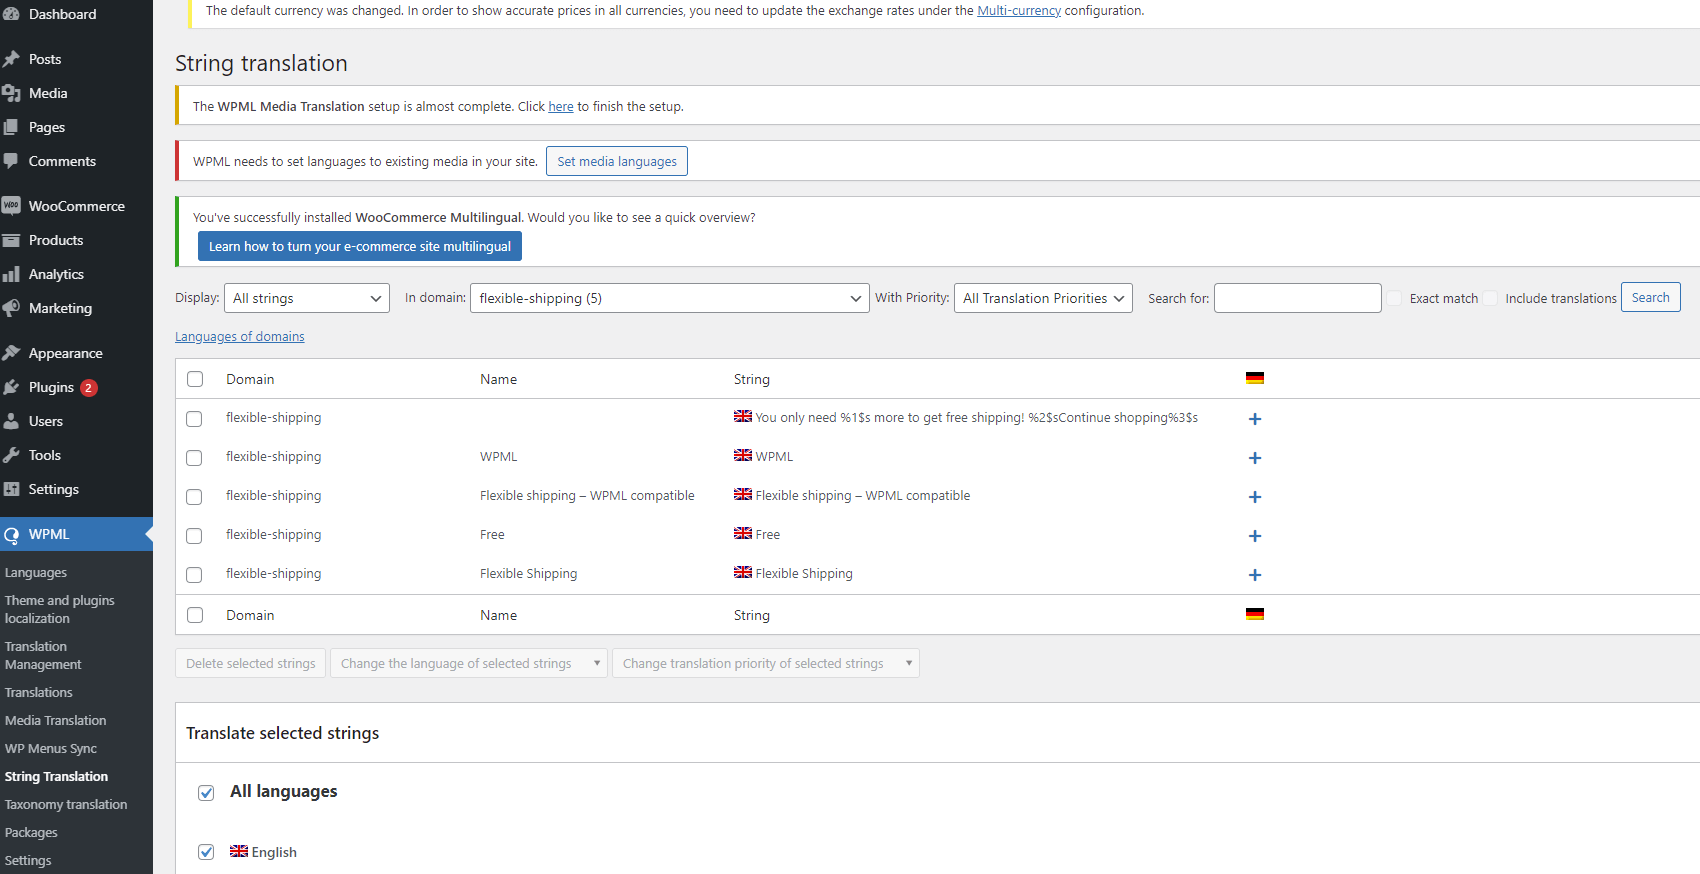Click the Search button
This screenshot has width=1700, height=874.
(x=1651, y=297)
